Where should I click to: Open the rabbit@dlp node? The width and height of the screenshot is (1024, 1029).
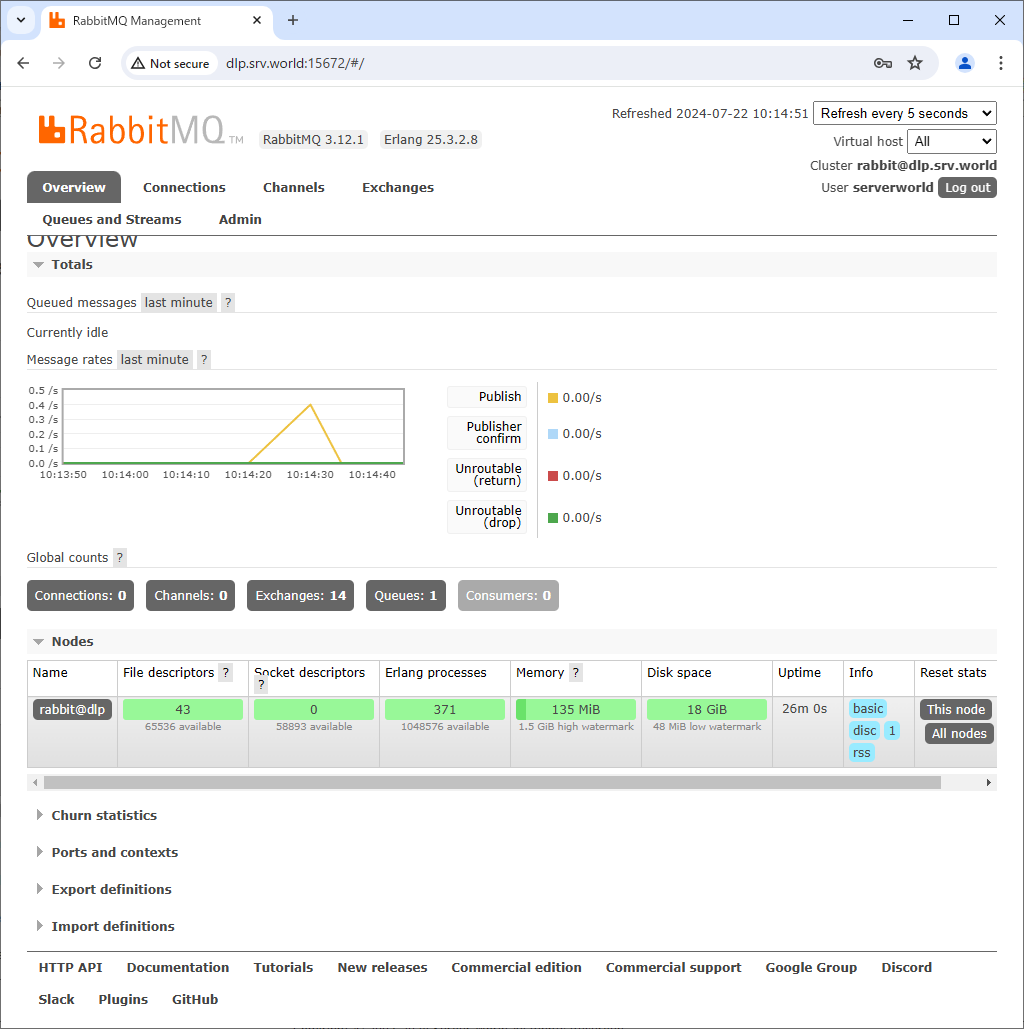(72, 709)
